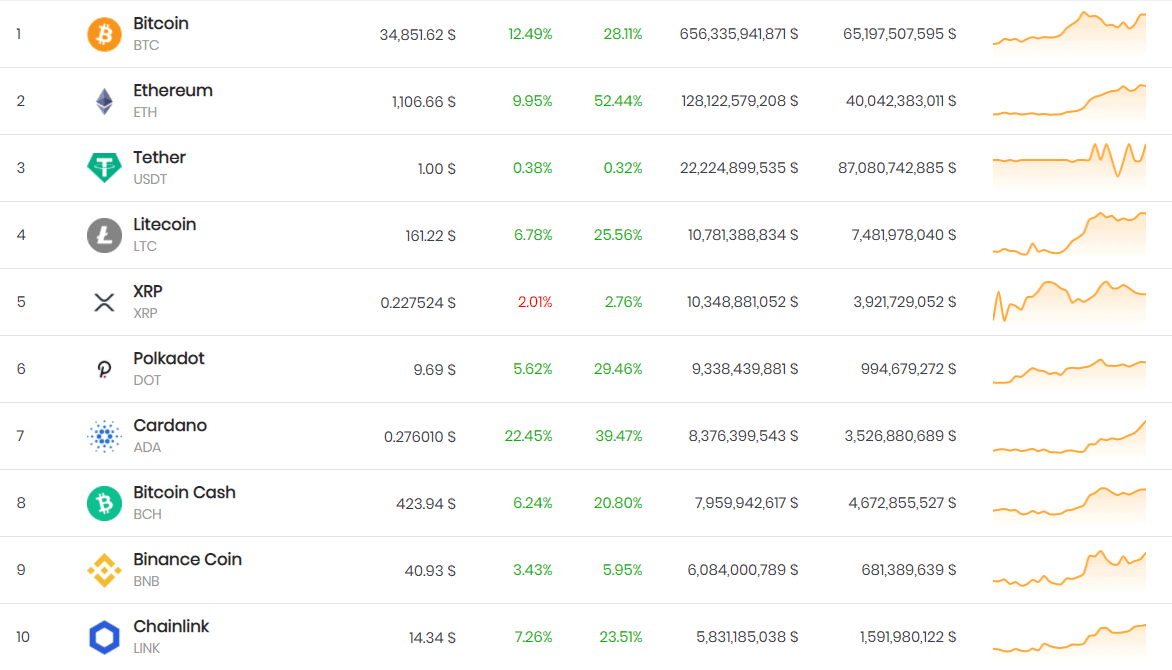Select Litecoin's 25.56% change value
Screen dimensions: 1172x670
click(617, 235)
